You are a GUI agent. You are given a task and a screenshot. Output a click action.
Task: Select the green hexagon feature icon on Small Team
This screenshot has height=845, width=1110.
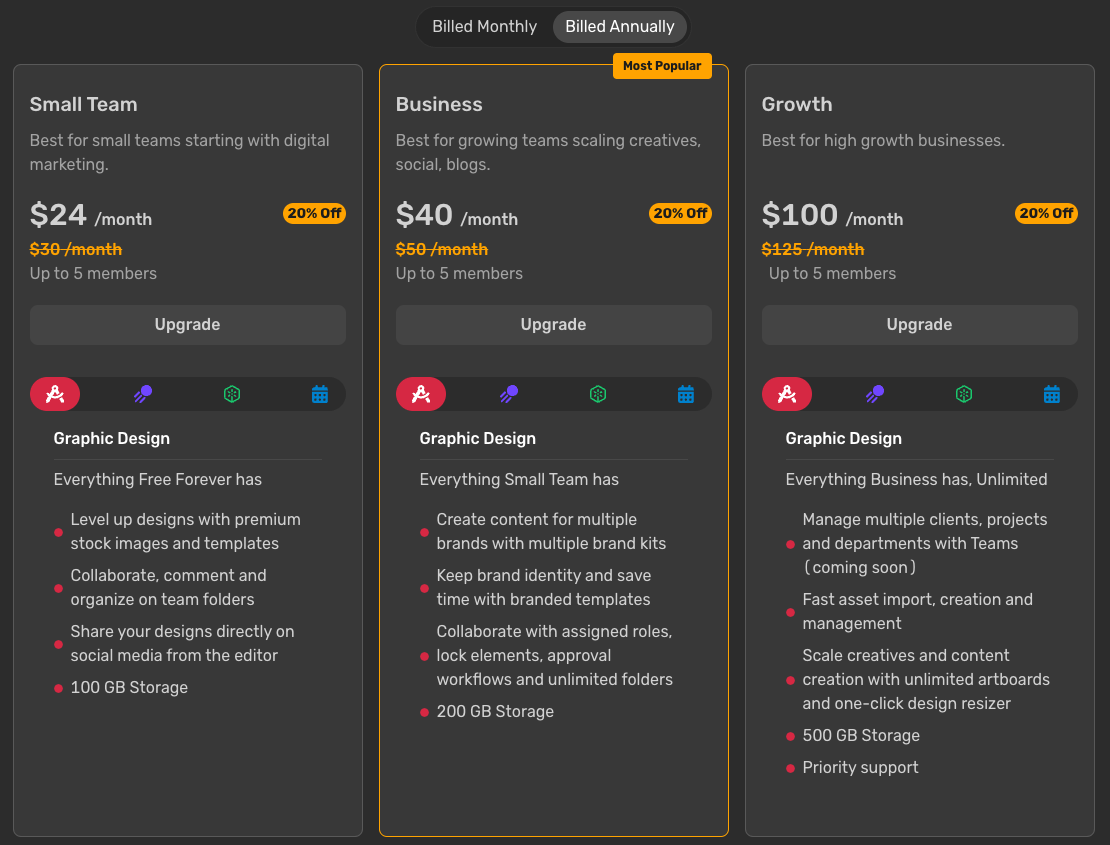tap(232, 394)
